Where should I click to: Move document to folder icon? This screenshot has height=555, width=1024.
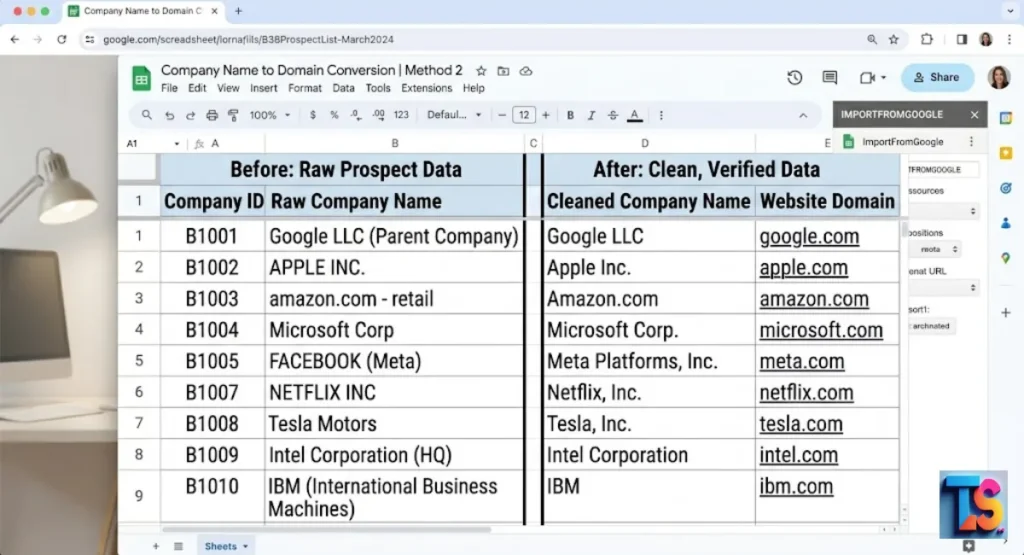pos(503,71)
